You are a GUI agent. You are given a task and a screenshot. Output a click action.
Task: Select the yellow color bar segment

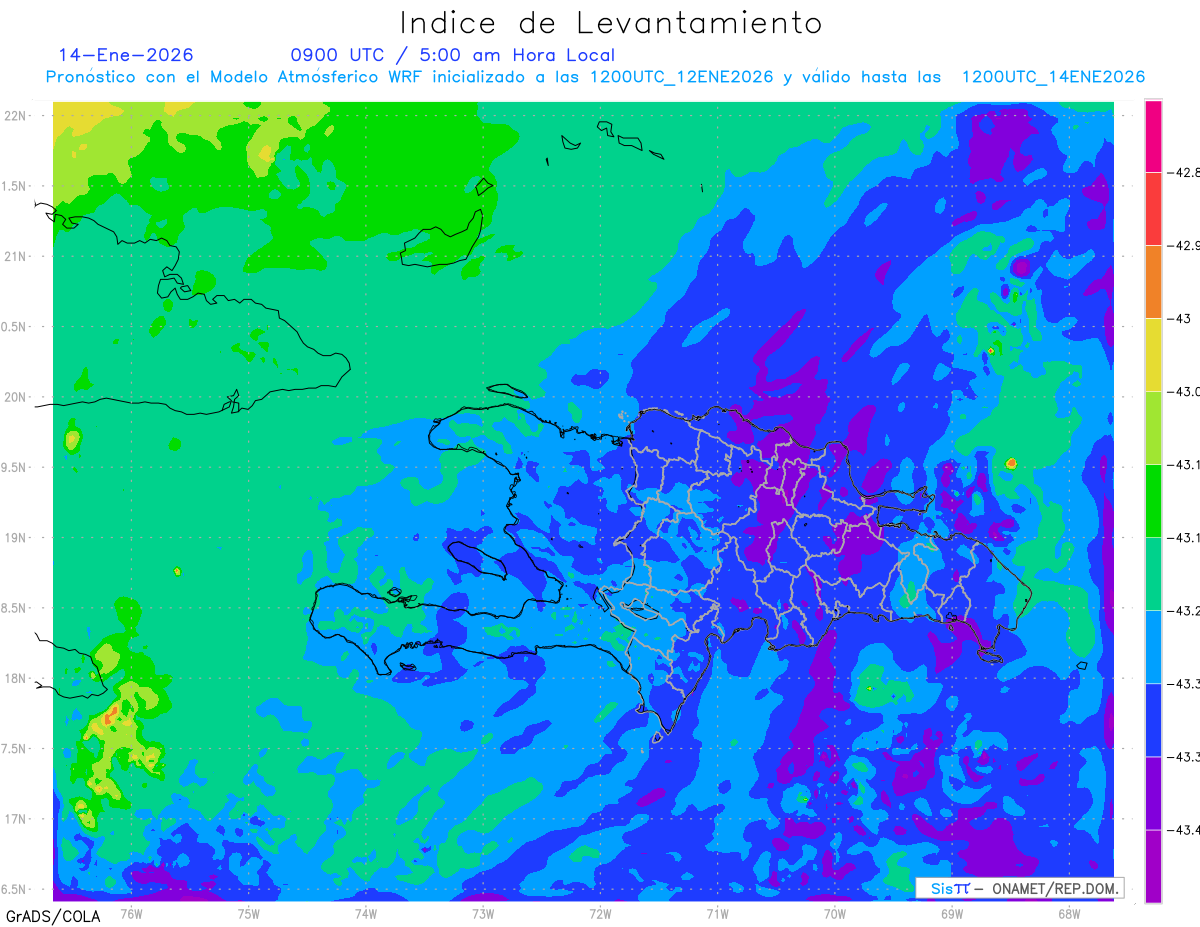pos(1153,355)
